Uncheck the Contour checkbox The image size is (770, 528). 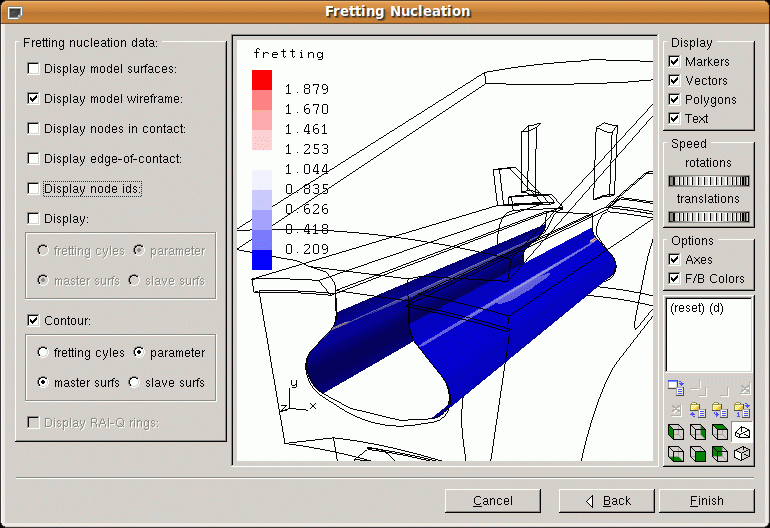click(x=33, y=320)
